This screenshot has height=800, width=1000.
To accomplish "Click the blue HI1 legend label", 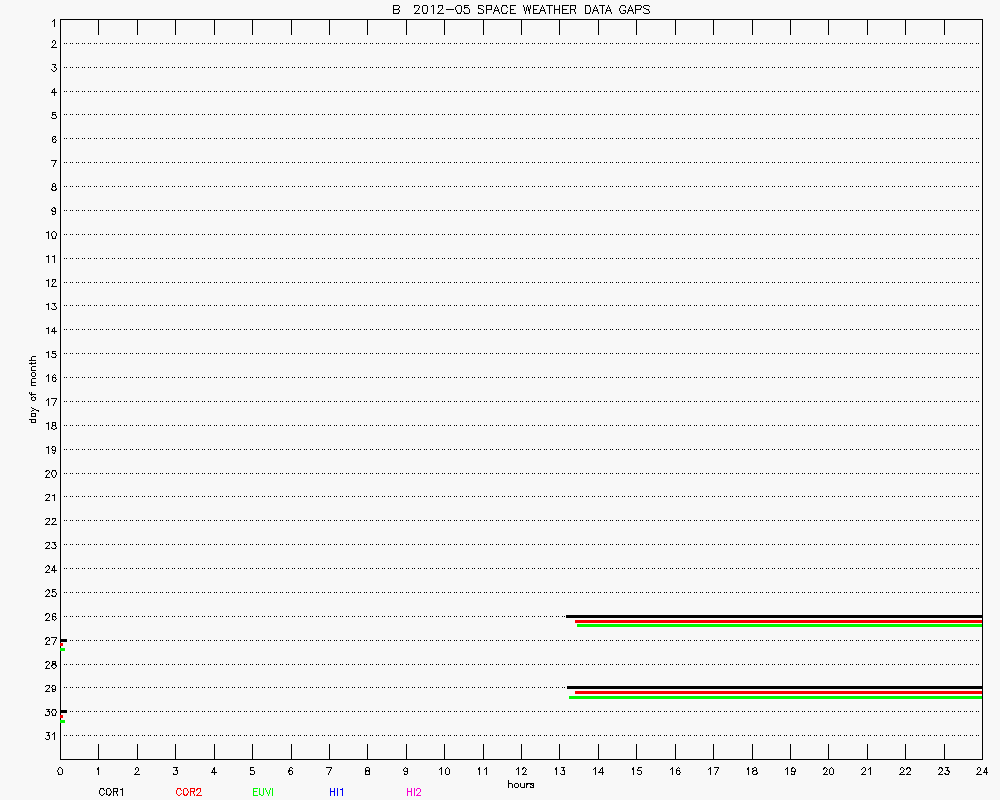I will (336, 792).
